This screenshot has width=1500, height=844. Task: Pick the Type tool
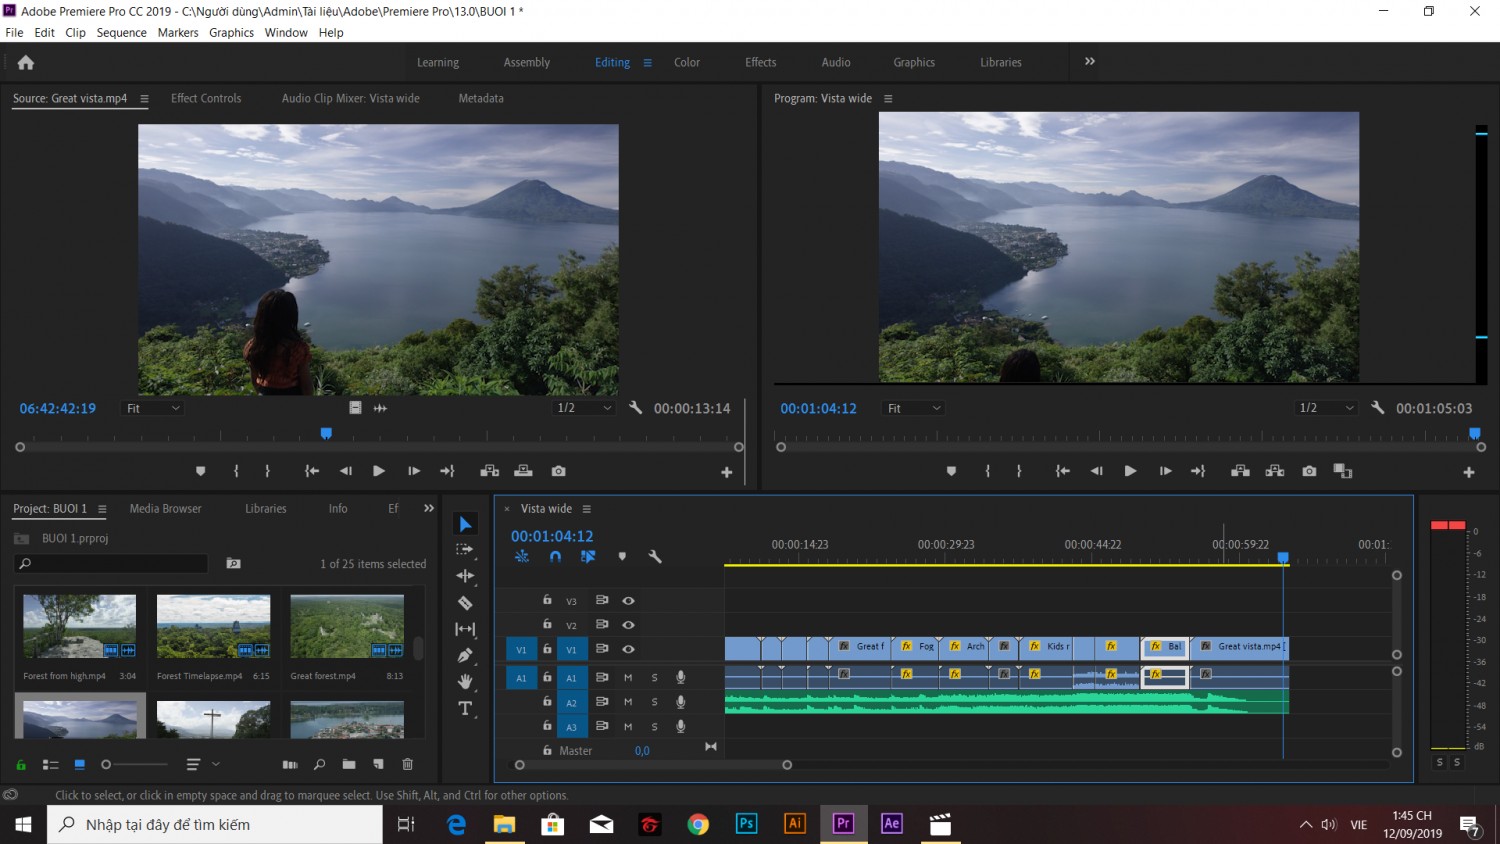[465, 709]
